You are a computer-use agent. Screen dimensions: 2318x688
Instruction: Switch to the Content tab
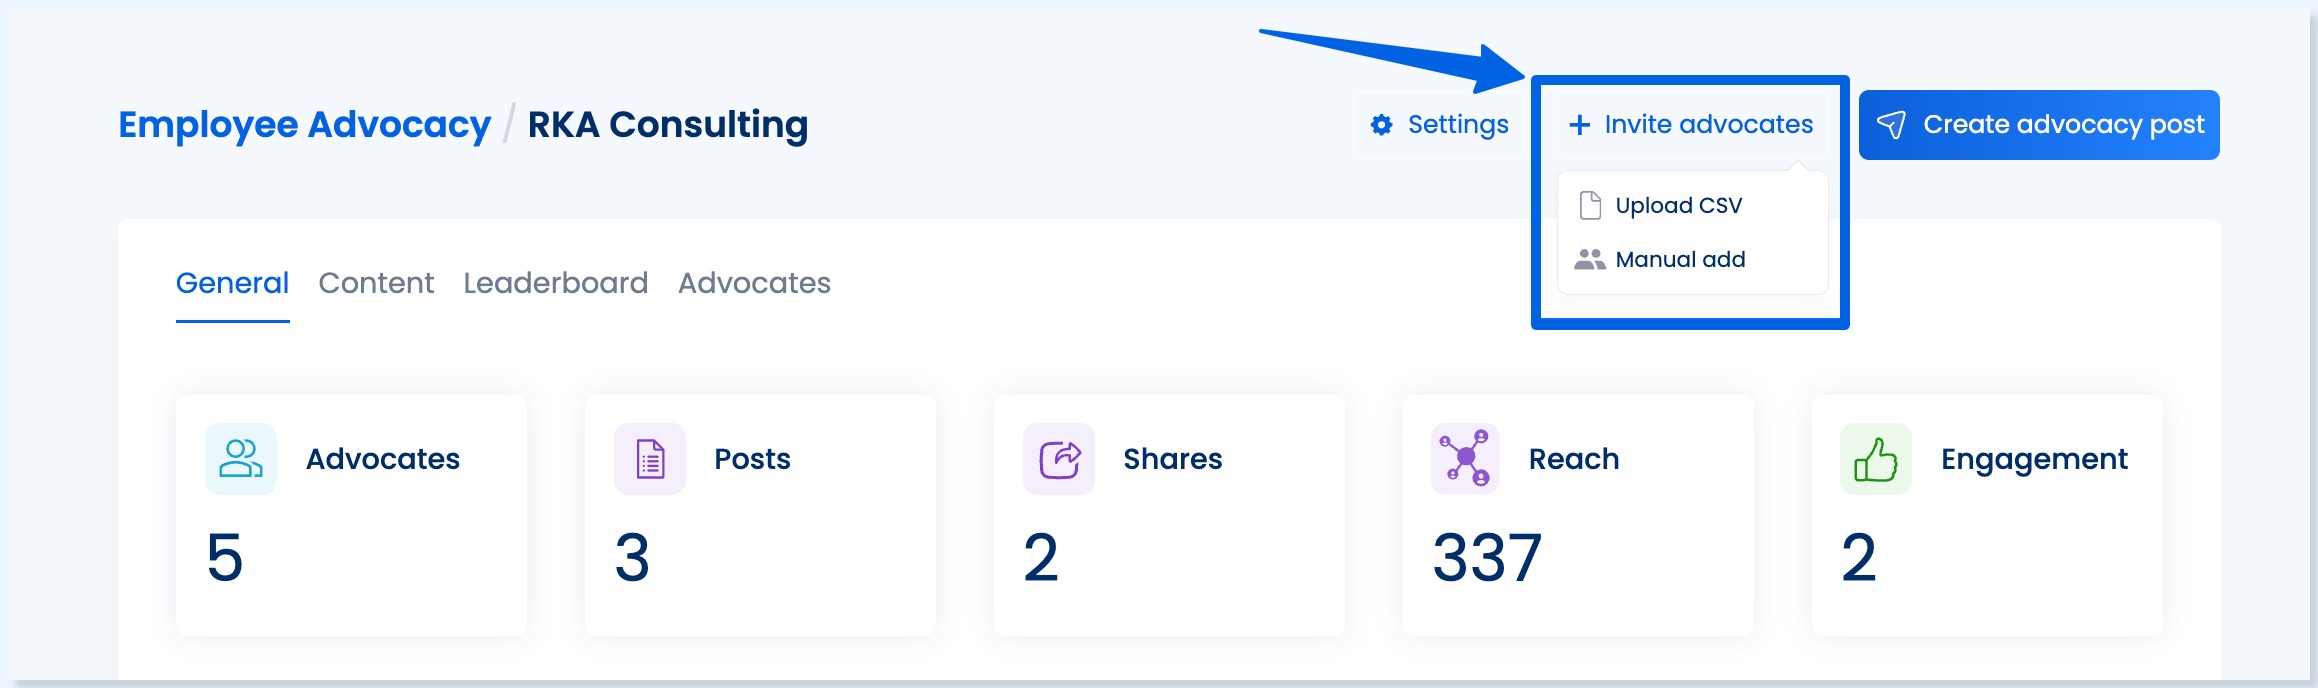coord(375,283)
